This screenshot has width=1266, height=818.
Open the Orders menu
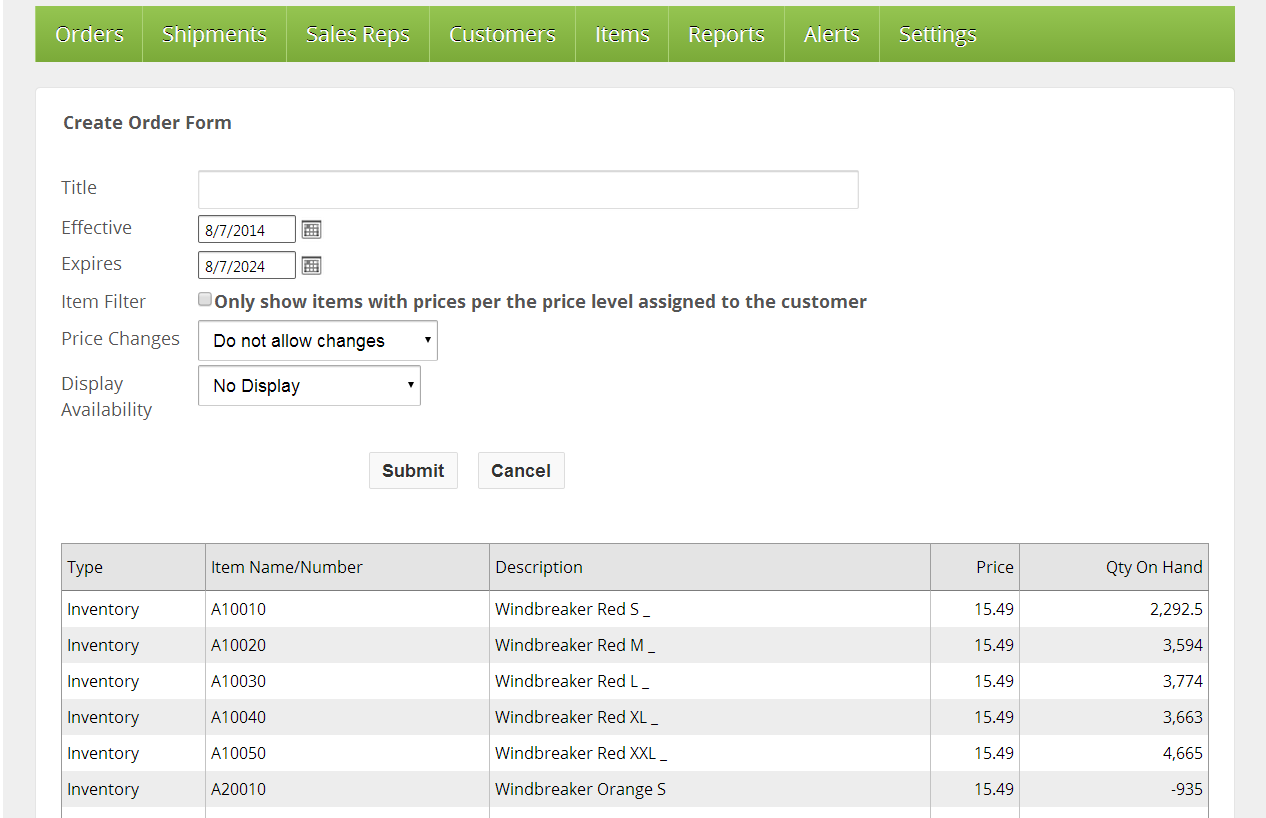pyautogui.click(x=89, y=34)
